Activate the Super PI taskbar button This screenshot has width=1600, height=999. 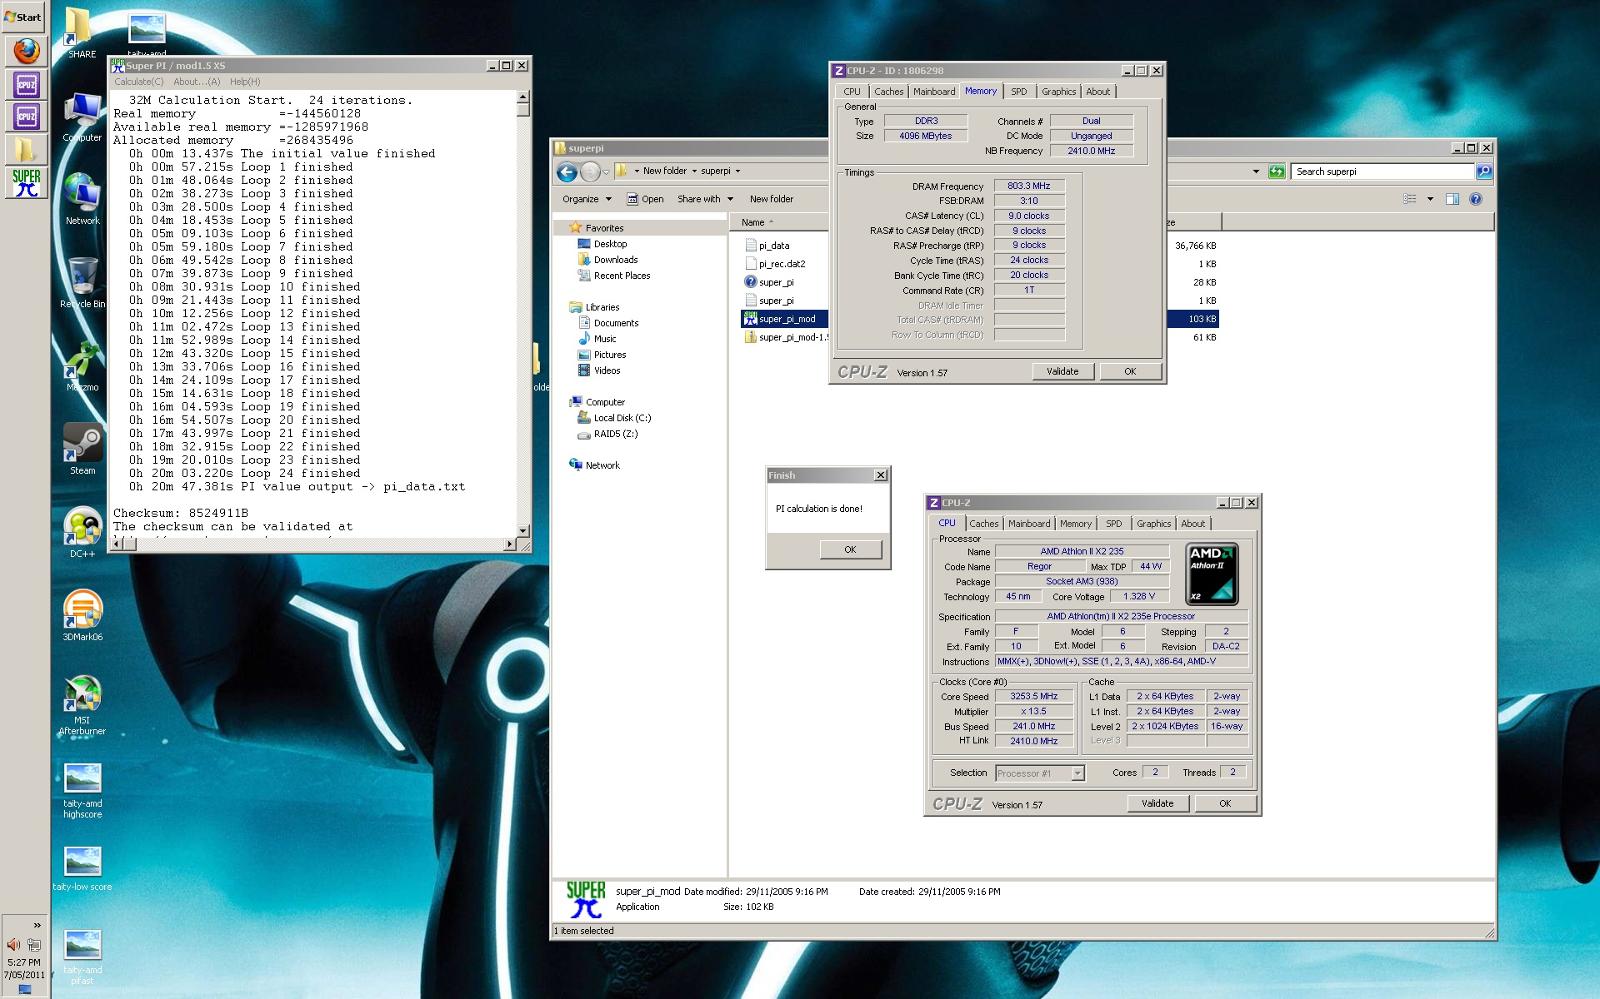(x=26, y=183)
